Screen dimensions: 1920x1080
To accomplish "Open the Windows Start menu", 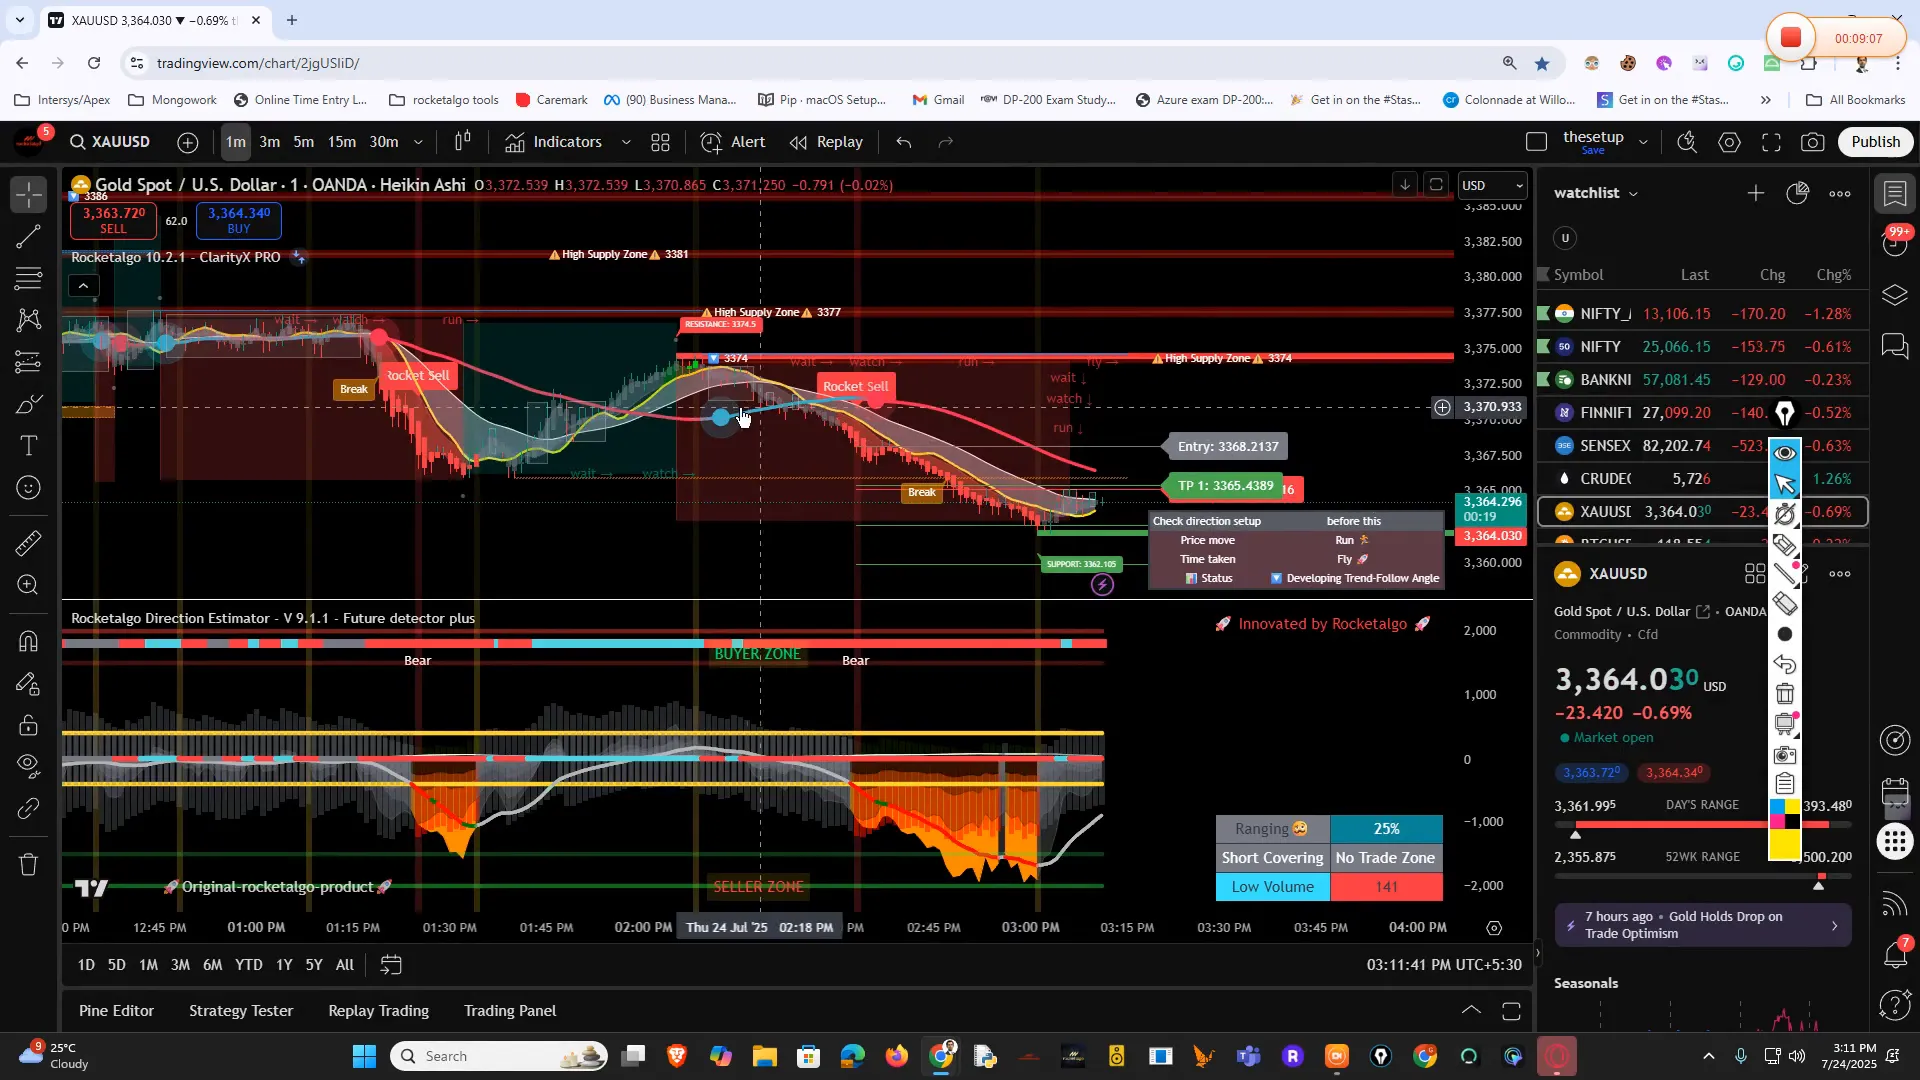I will [x=364, y=1056].
